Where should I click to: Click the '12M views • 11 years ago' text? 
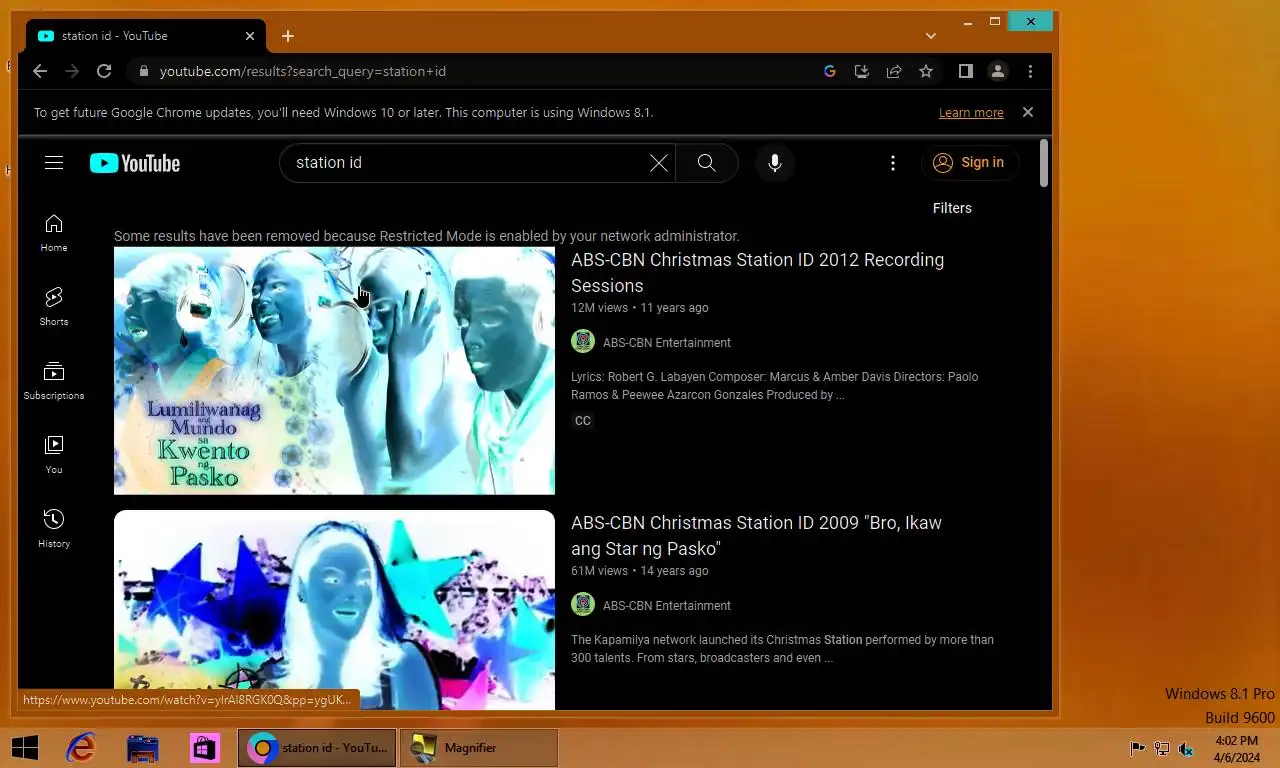point(640,308)
